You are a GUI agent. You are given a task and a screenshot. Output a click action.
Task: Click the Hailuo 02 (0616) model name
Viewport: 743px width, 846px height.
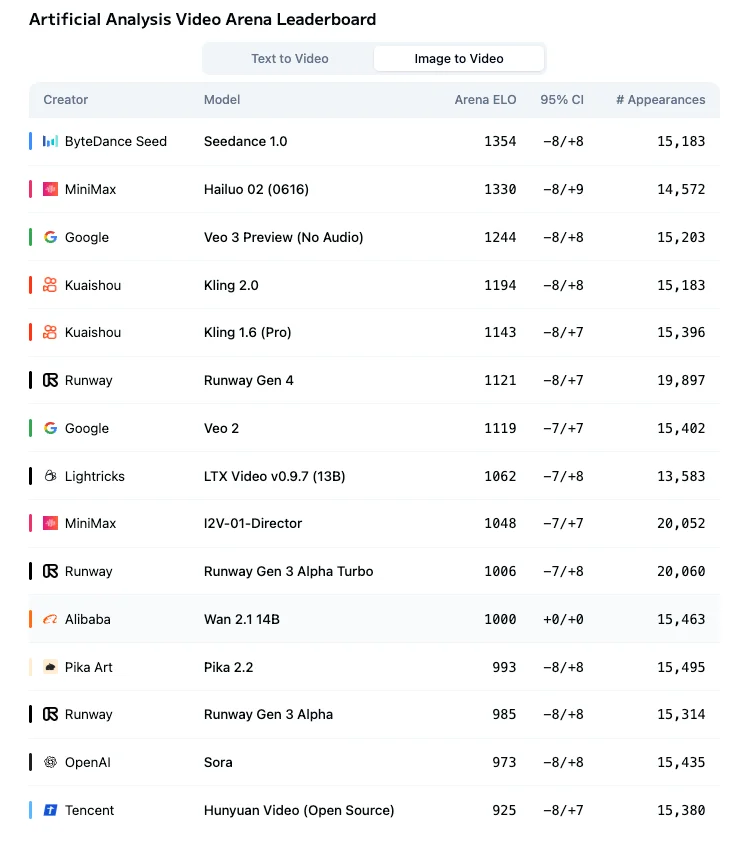[x=256, y=189]
